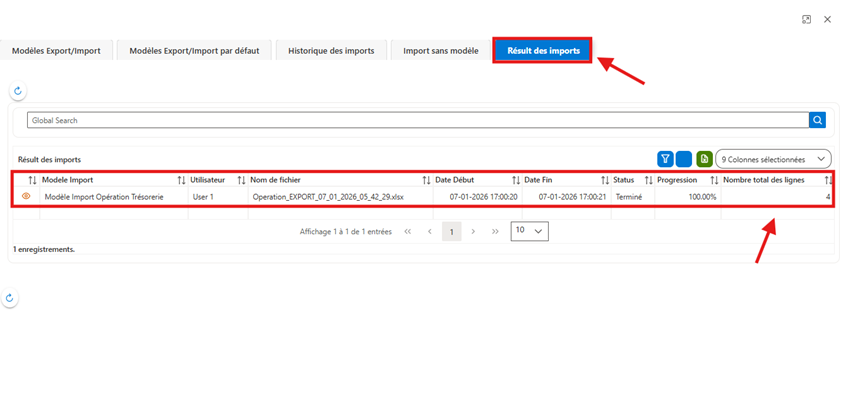
Task: Switch to the Historique des imports tab
Action: coord(331,51)
